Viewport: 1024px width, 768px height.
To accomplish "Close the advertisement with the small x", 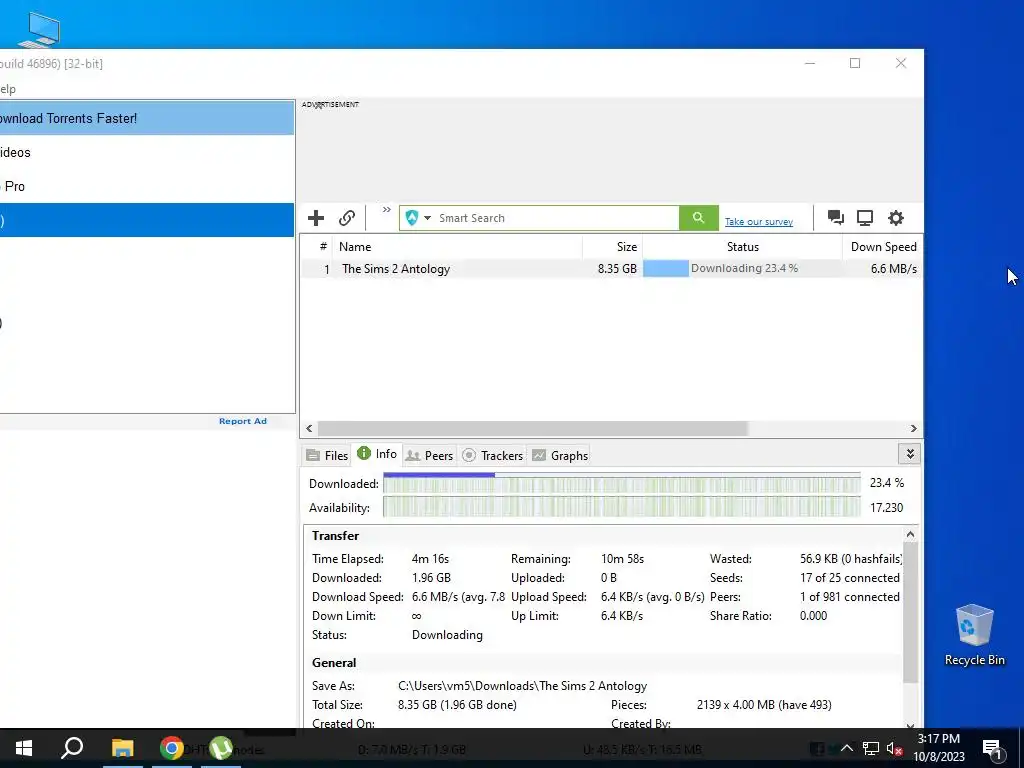I will 319,105.
